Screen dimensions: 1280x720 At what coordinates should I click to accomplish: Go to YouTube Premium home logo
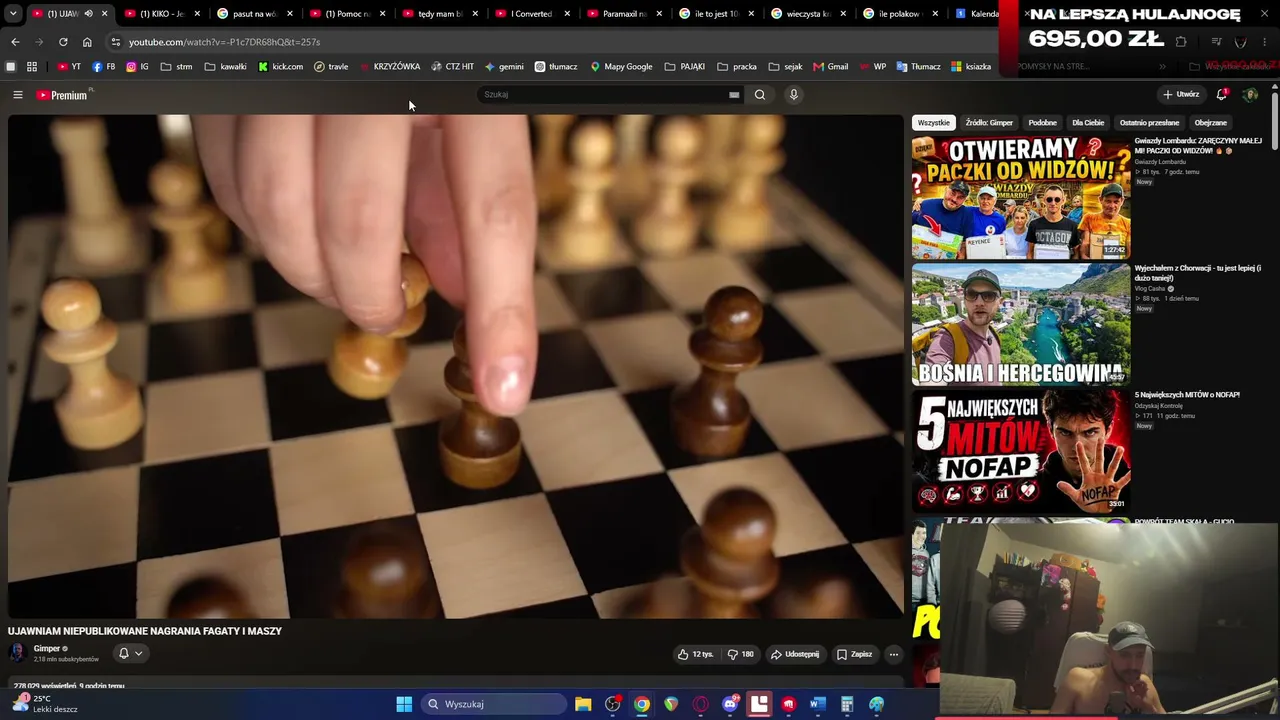[64, 95]
